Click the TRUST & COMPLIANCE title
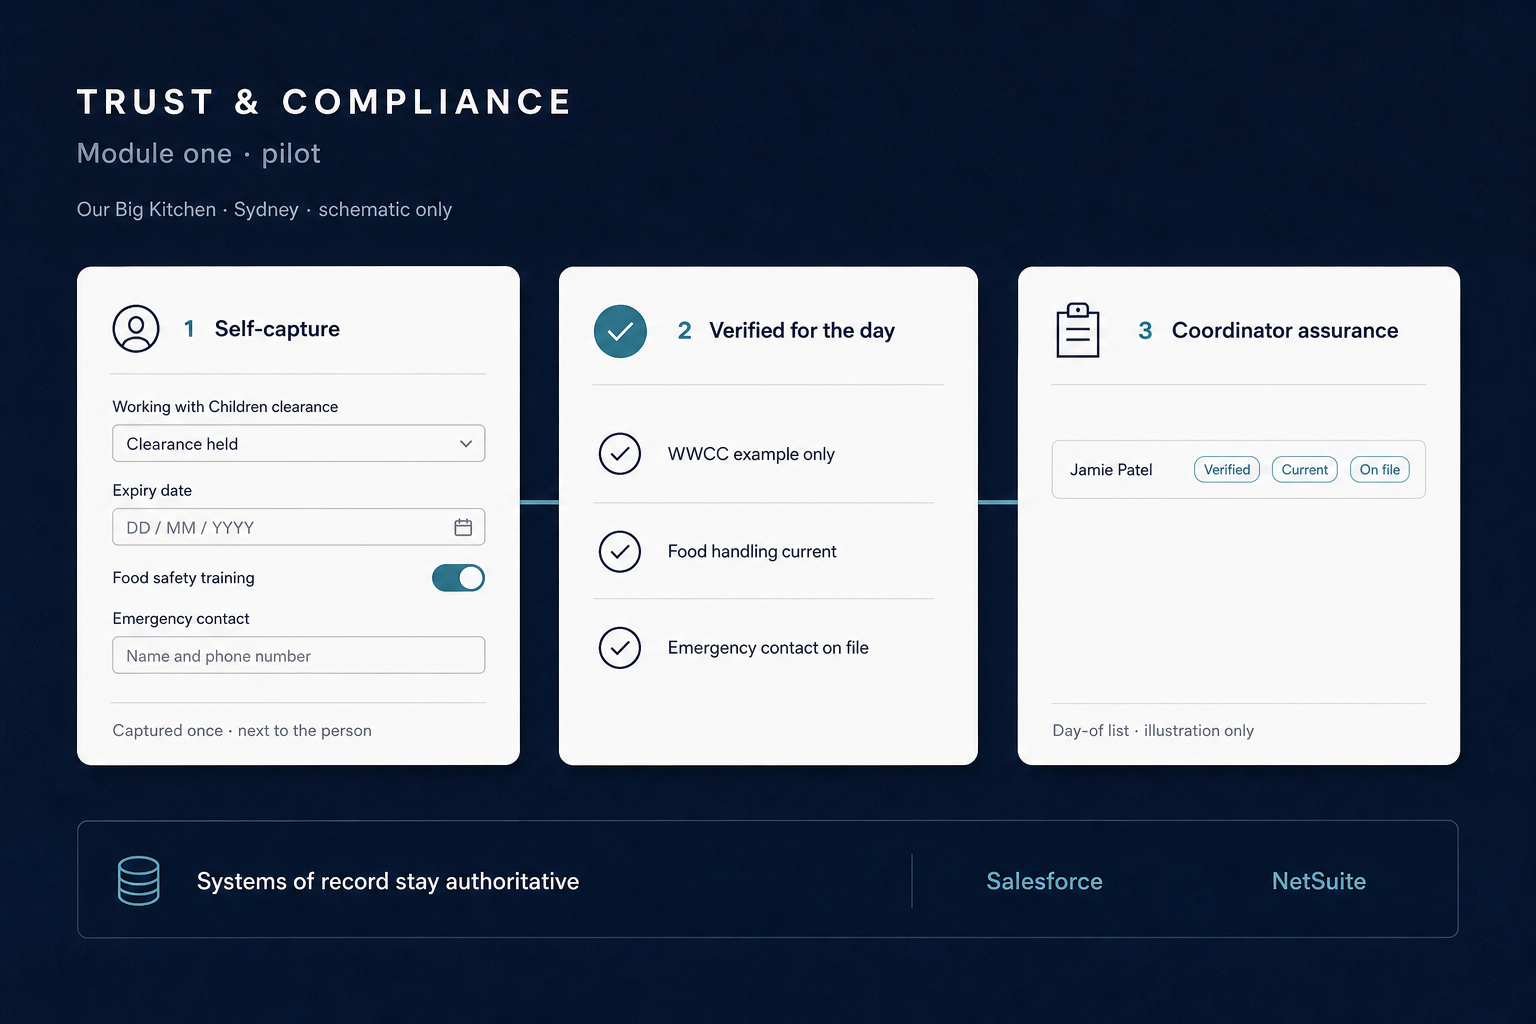 pyautogui.click(x=324, y=102)
